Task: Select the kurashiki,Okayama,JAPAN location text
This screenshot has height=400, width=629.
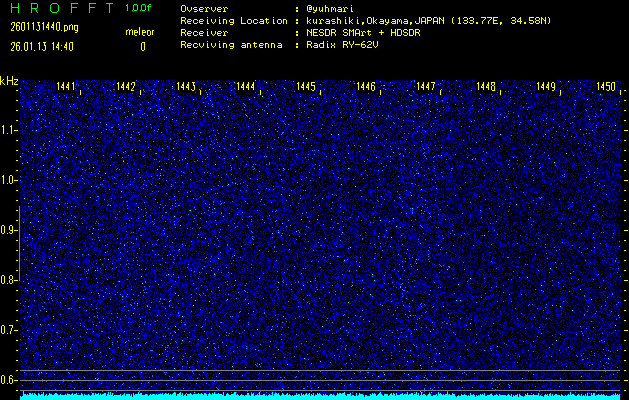Action: pos(387,20)
